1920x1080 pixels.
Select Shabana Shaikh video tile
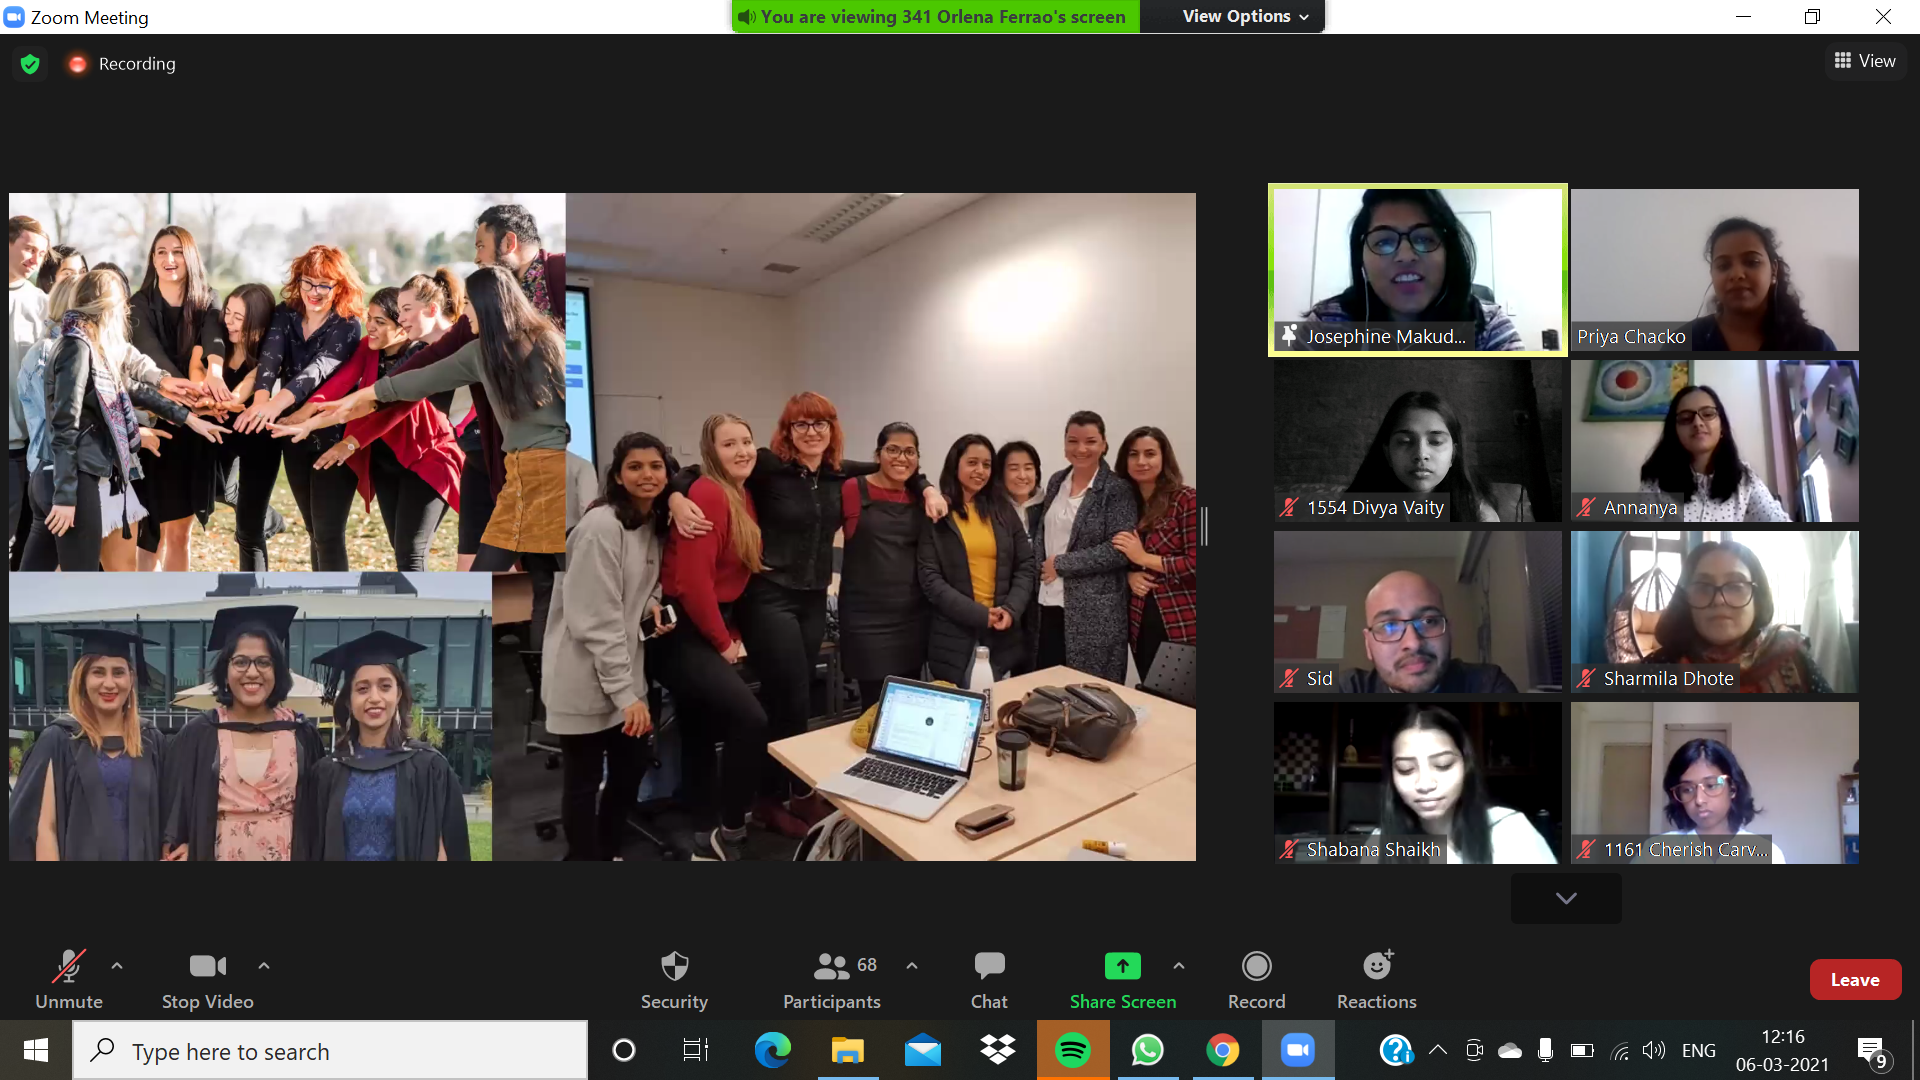coord(1417,783)
